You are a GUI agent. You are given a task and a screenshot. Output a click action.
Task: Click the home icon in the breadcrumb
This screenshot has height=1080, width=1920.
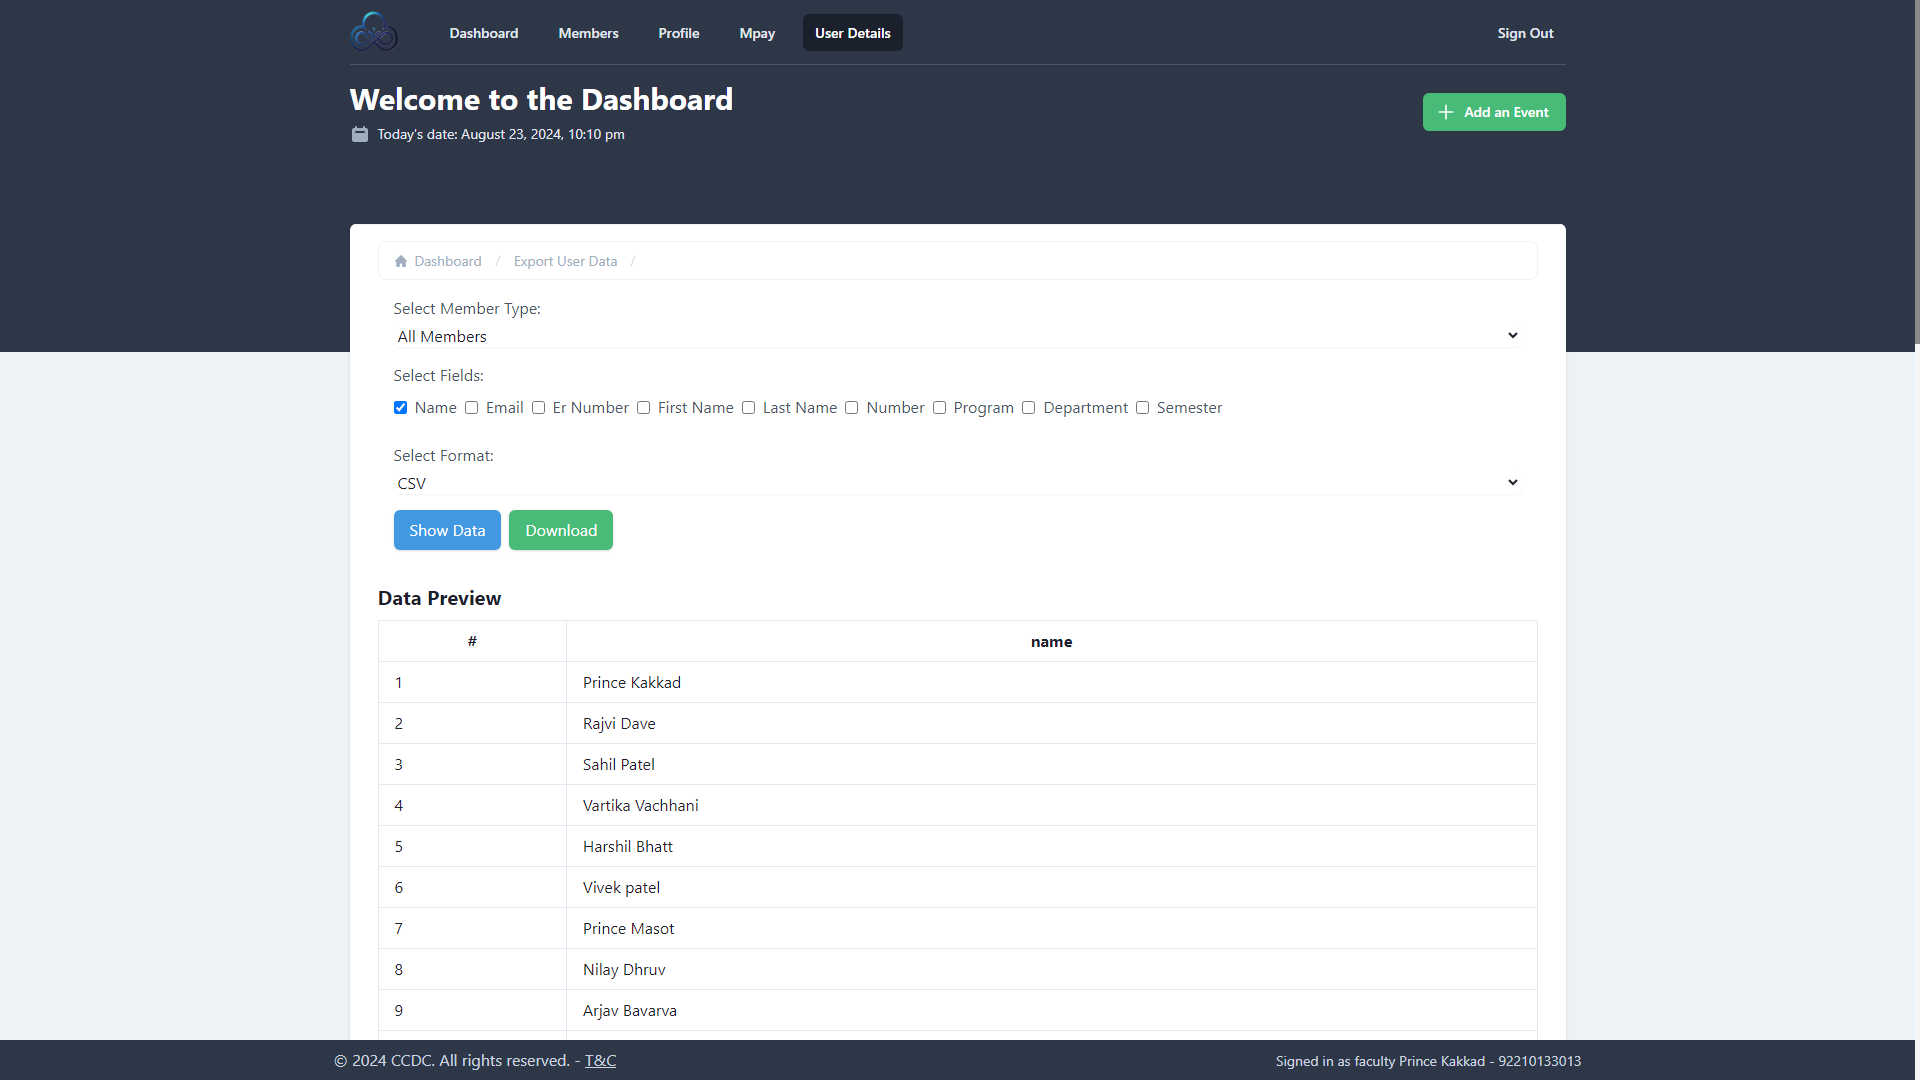(x=401, y=261)
